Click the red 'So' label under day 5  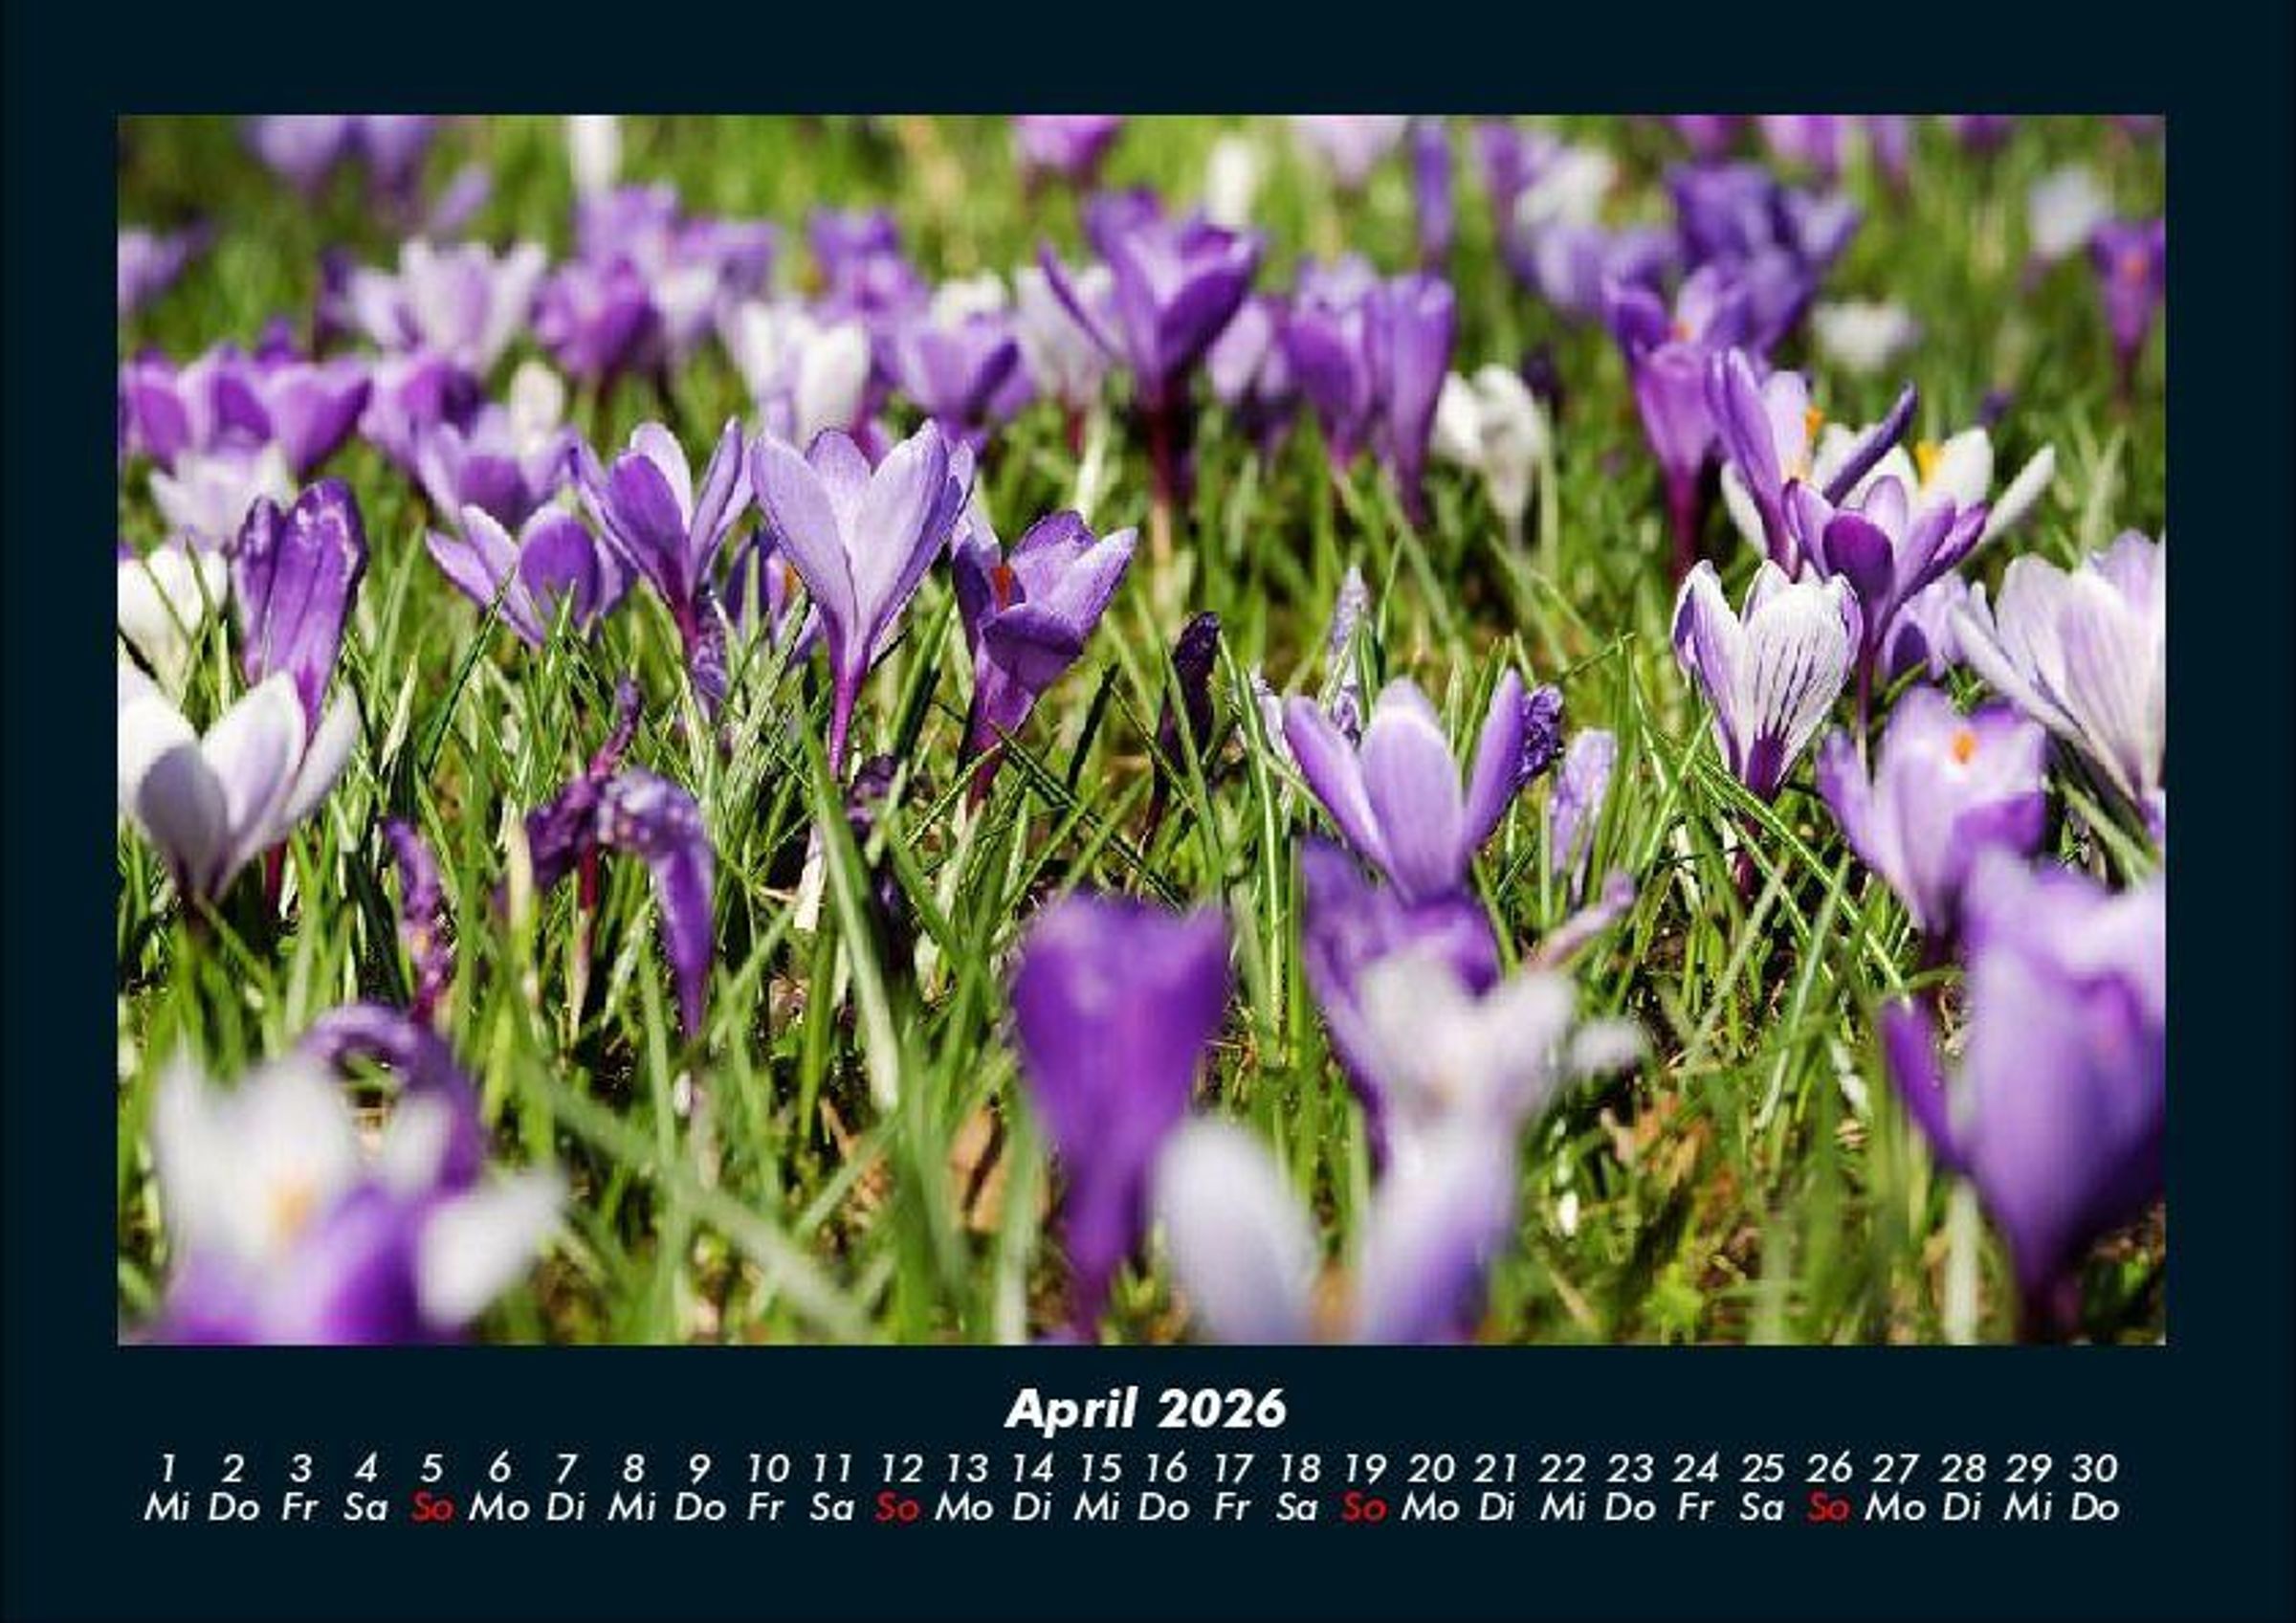coord(432,1508)
